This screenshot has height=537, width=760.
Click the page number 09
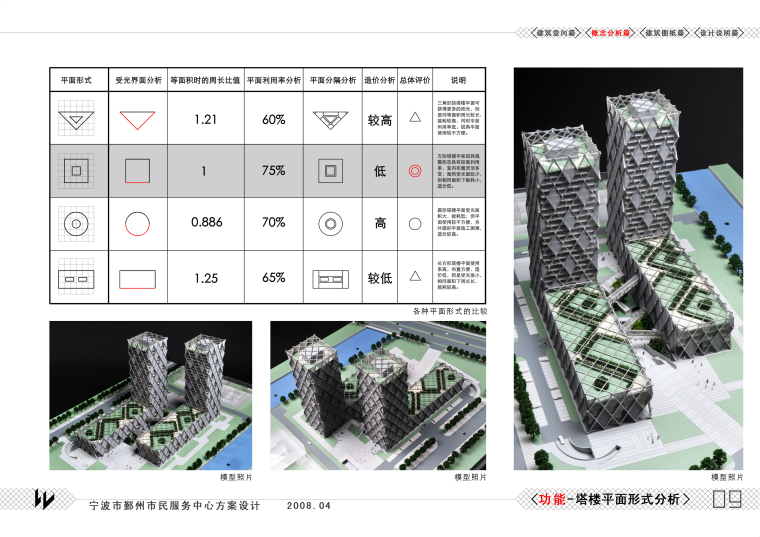click(726, 499)
